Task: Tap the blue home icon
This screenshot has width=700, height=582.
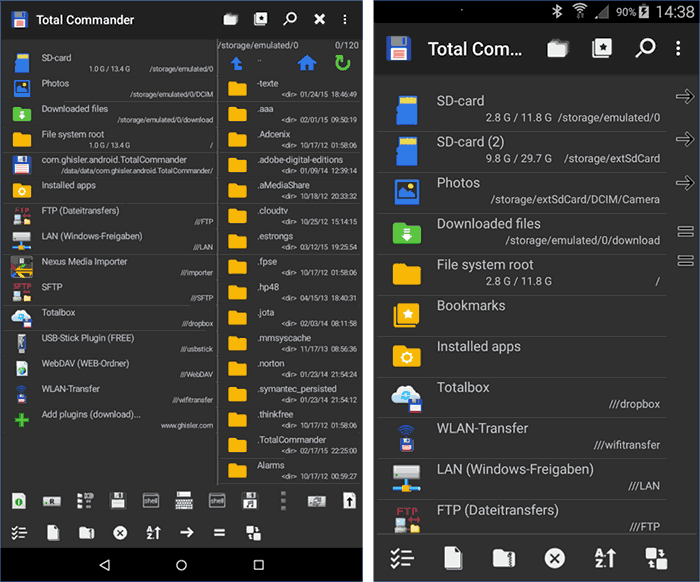Action: 307,63
